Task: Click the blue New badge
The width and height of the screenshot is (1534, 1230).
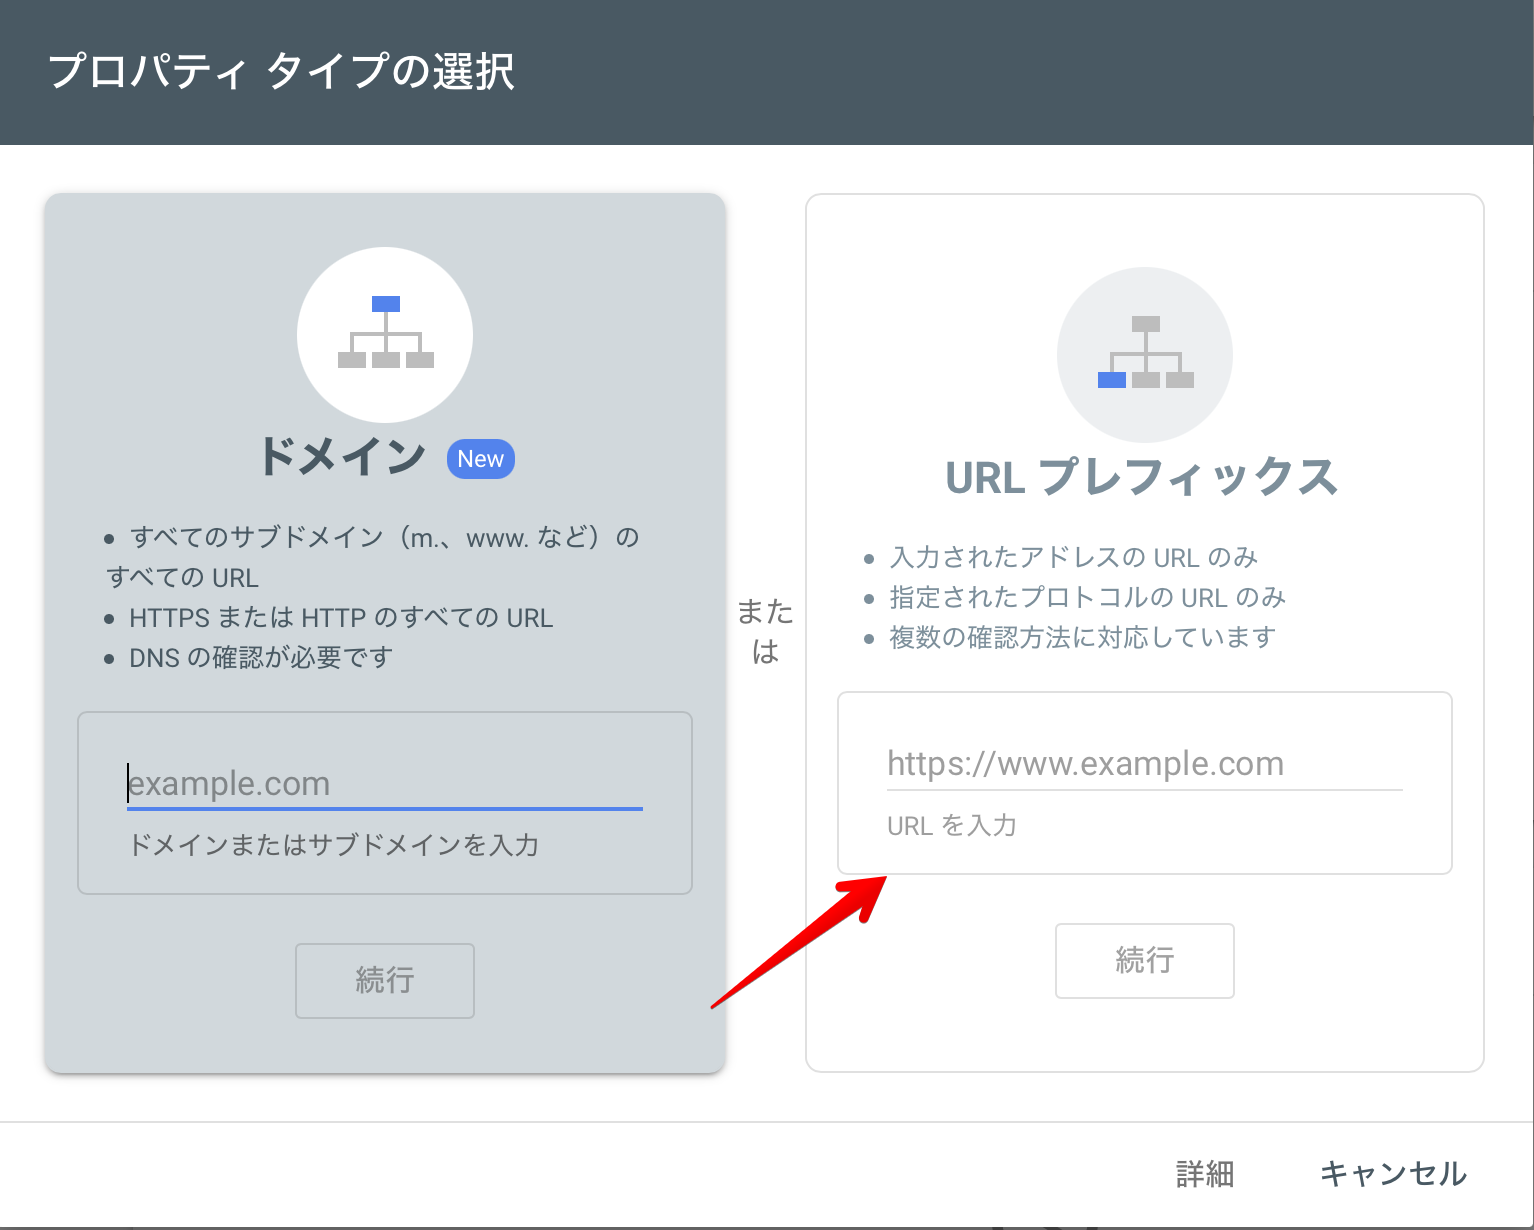Action: click(x=480, y=459)
